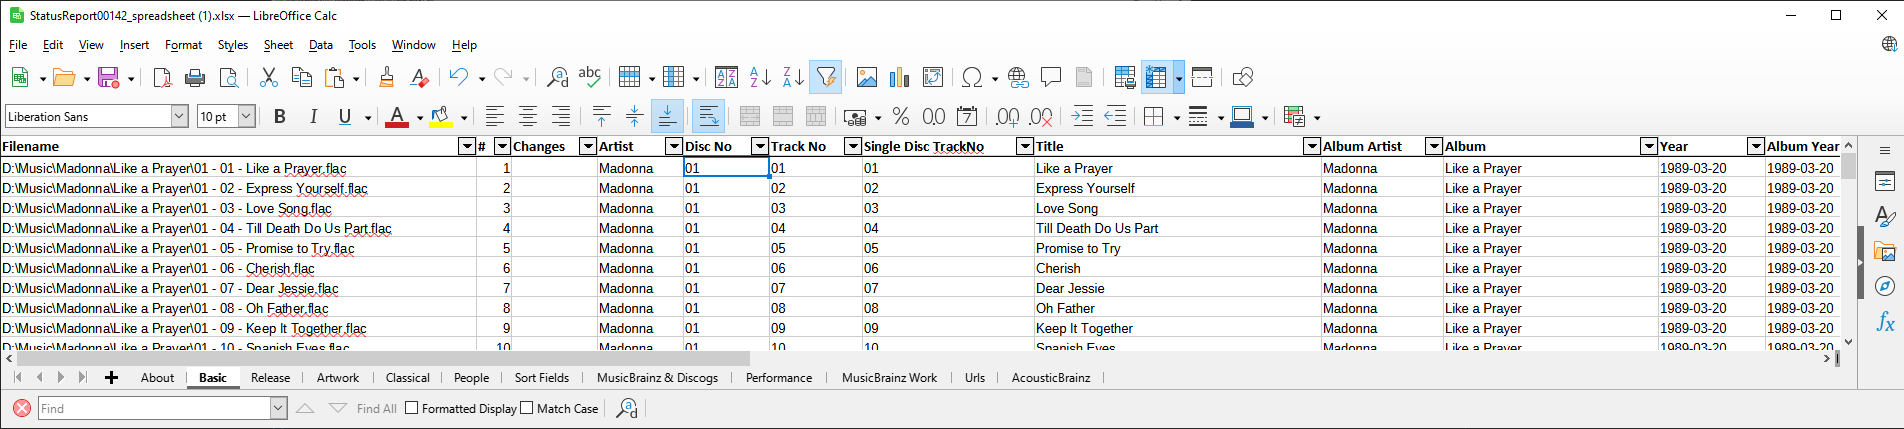Toggle Underline formatting
The height and width of the screenshot is (429, 1904).
[345, 117]
